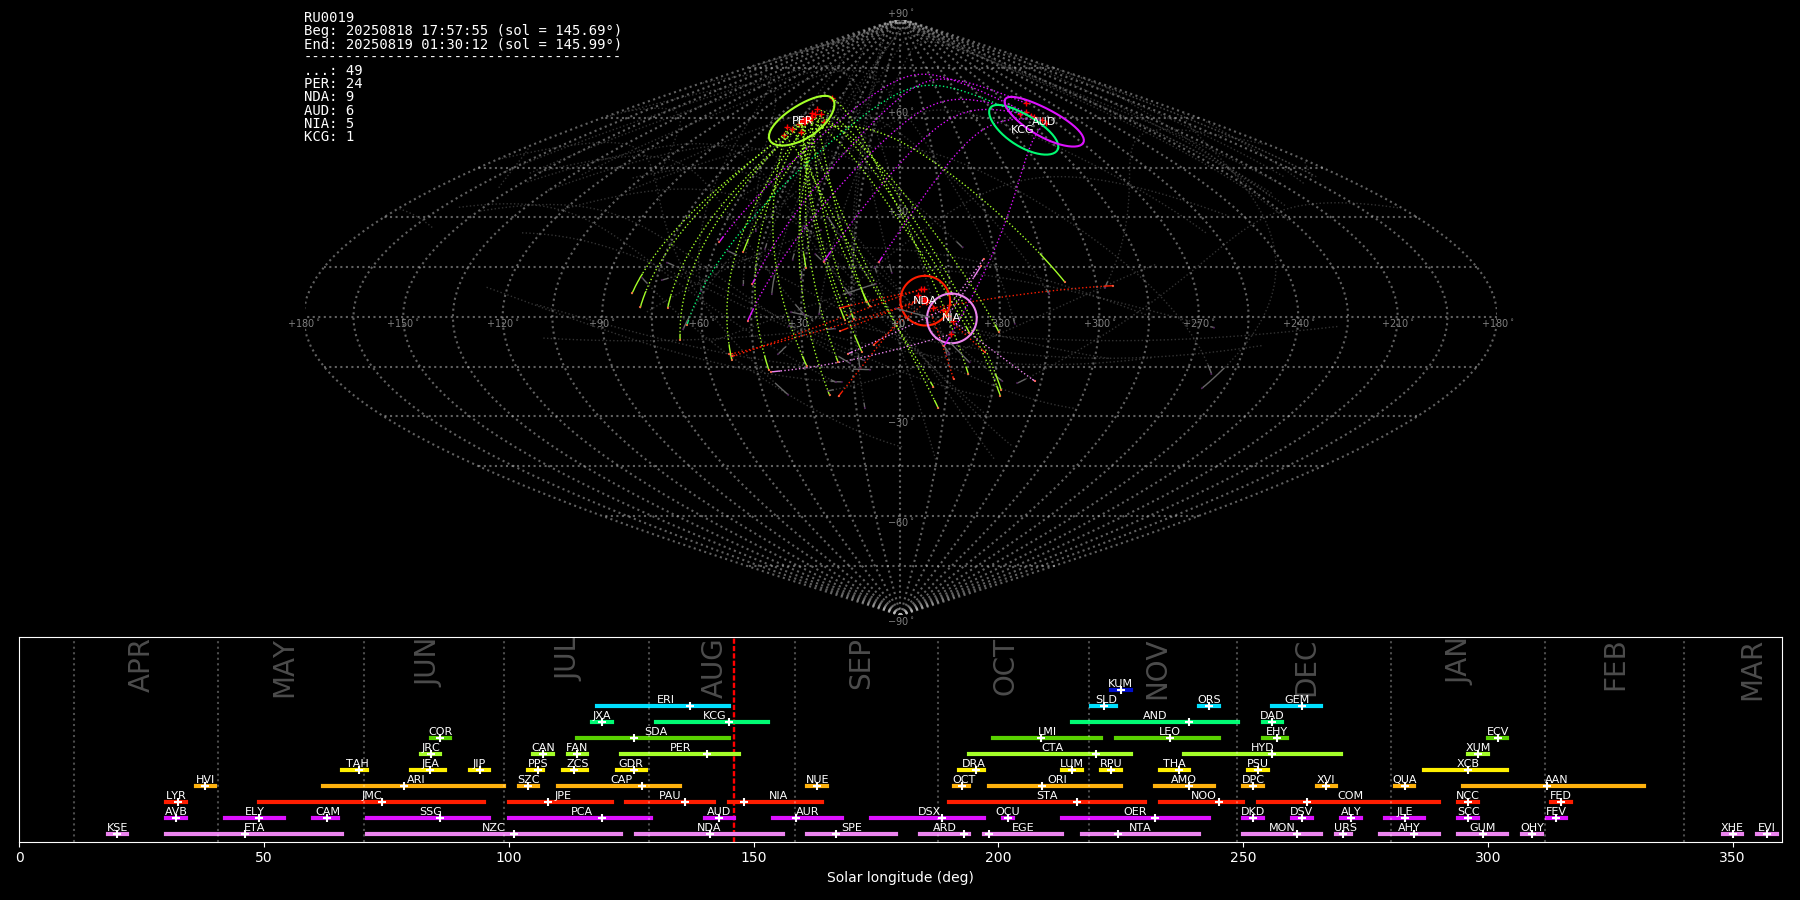Click the pink NZC shower bar
Viewport: 1800px width, 900px height.
tap(494, 834)
